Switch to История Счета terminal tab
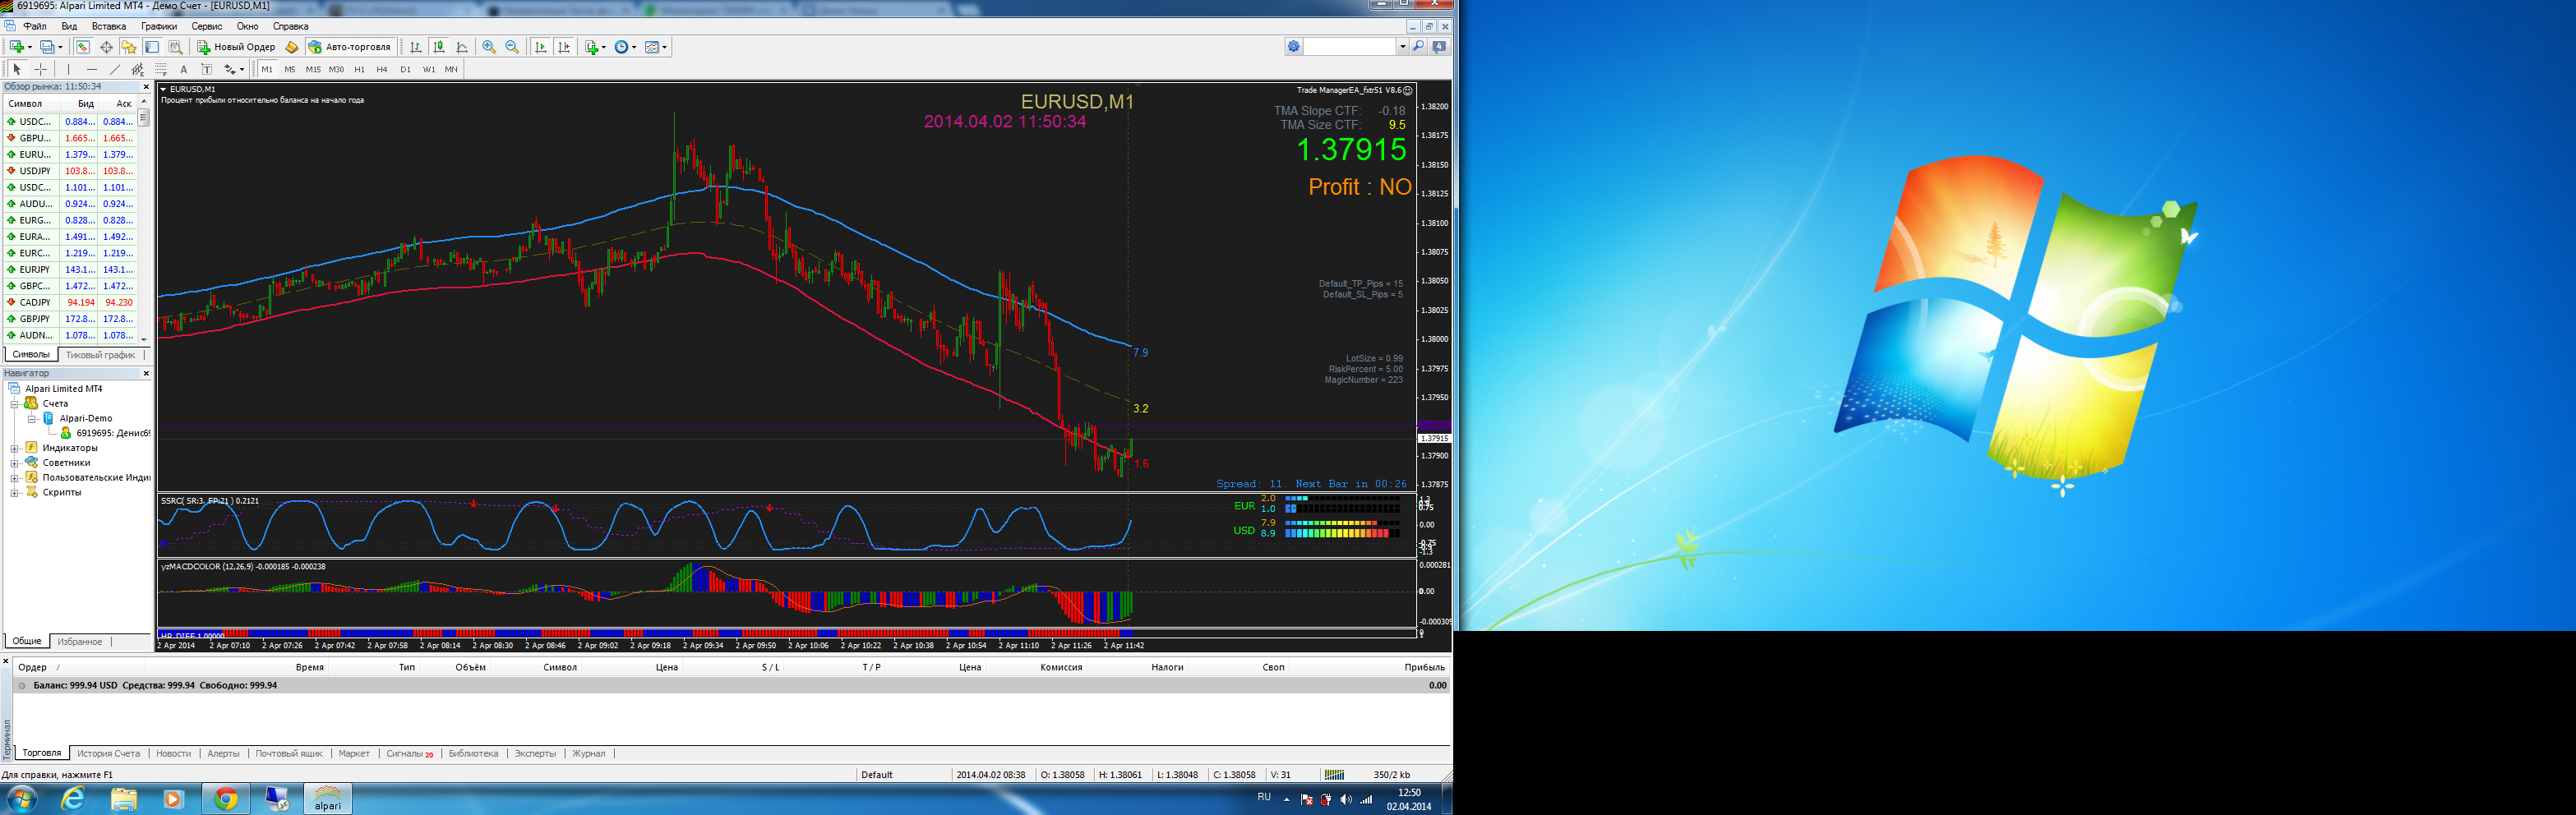 pyautogui.click(x=108, y=753)
